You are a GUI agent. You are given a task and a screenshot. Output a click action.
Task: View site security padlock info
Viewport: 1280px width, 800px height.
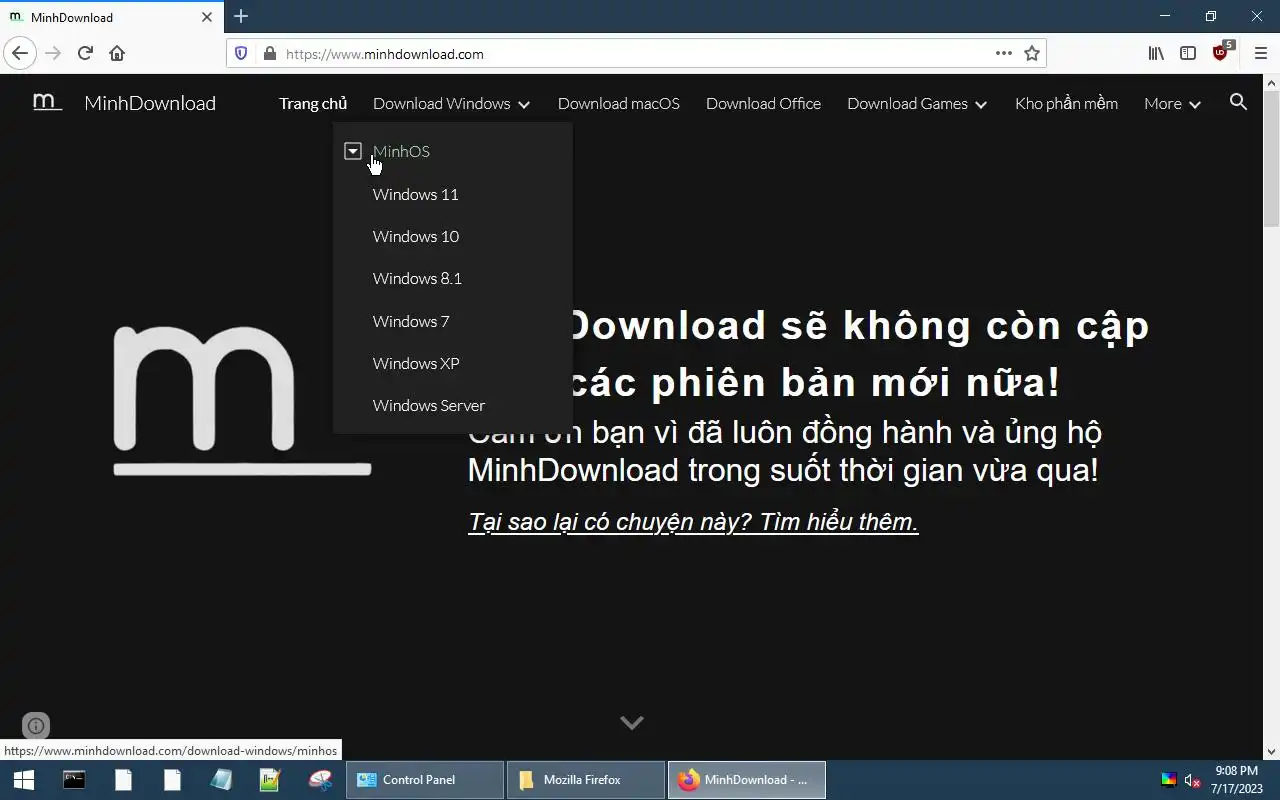269,53
